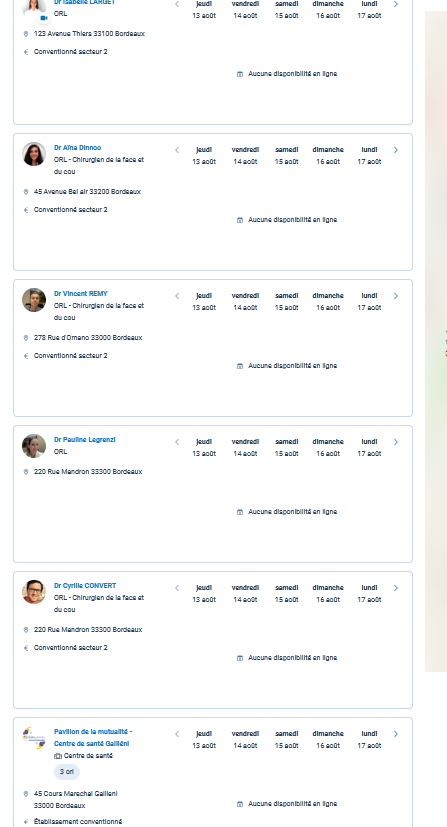This screenshot has height=827, width=447.
Task: Open Pavillon de la mutualité Centre de santé Gallieni
Action: (x=93, y=738)
